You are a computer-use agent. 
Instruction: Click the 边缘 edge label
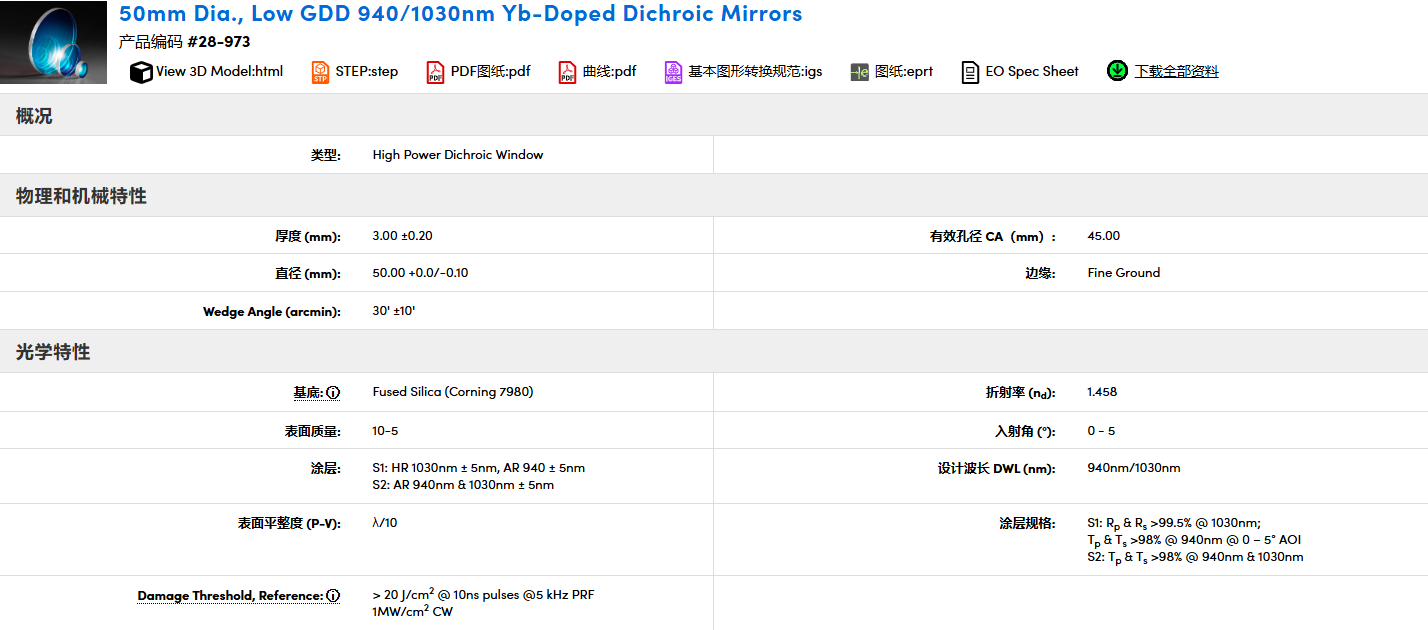click(1041, 273)
